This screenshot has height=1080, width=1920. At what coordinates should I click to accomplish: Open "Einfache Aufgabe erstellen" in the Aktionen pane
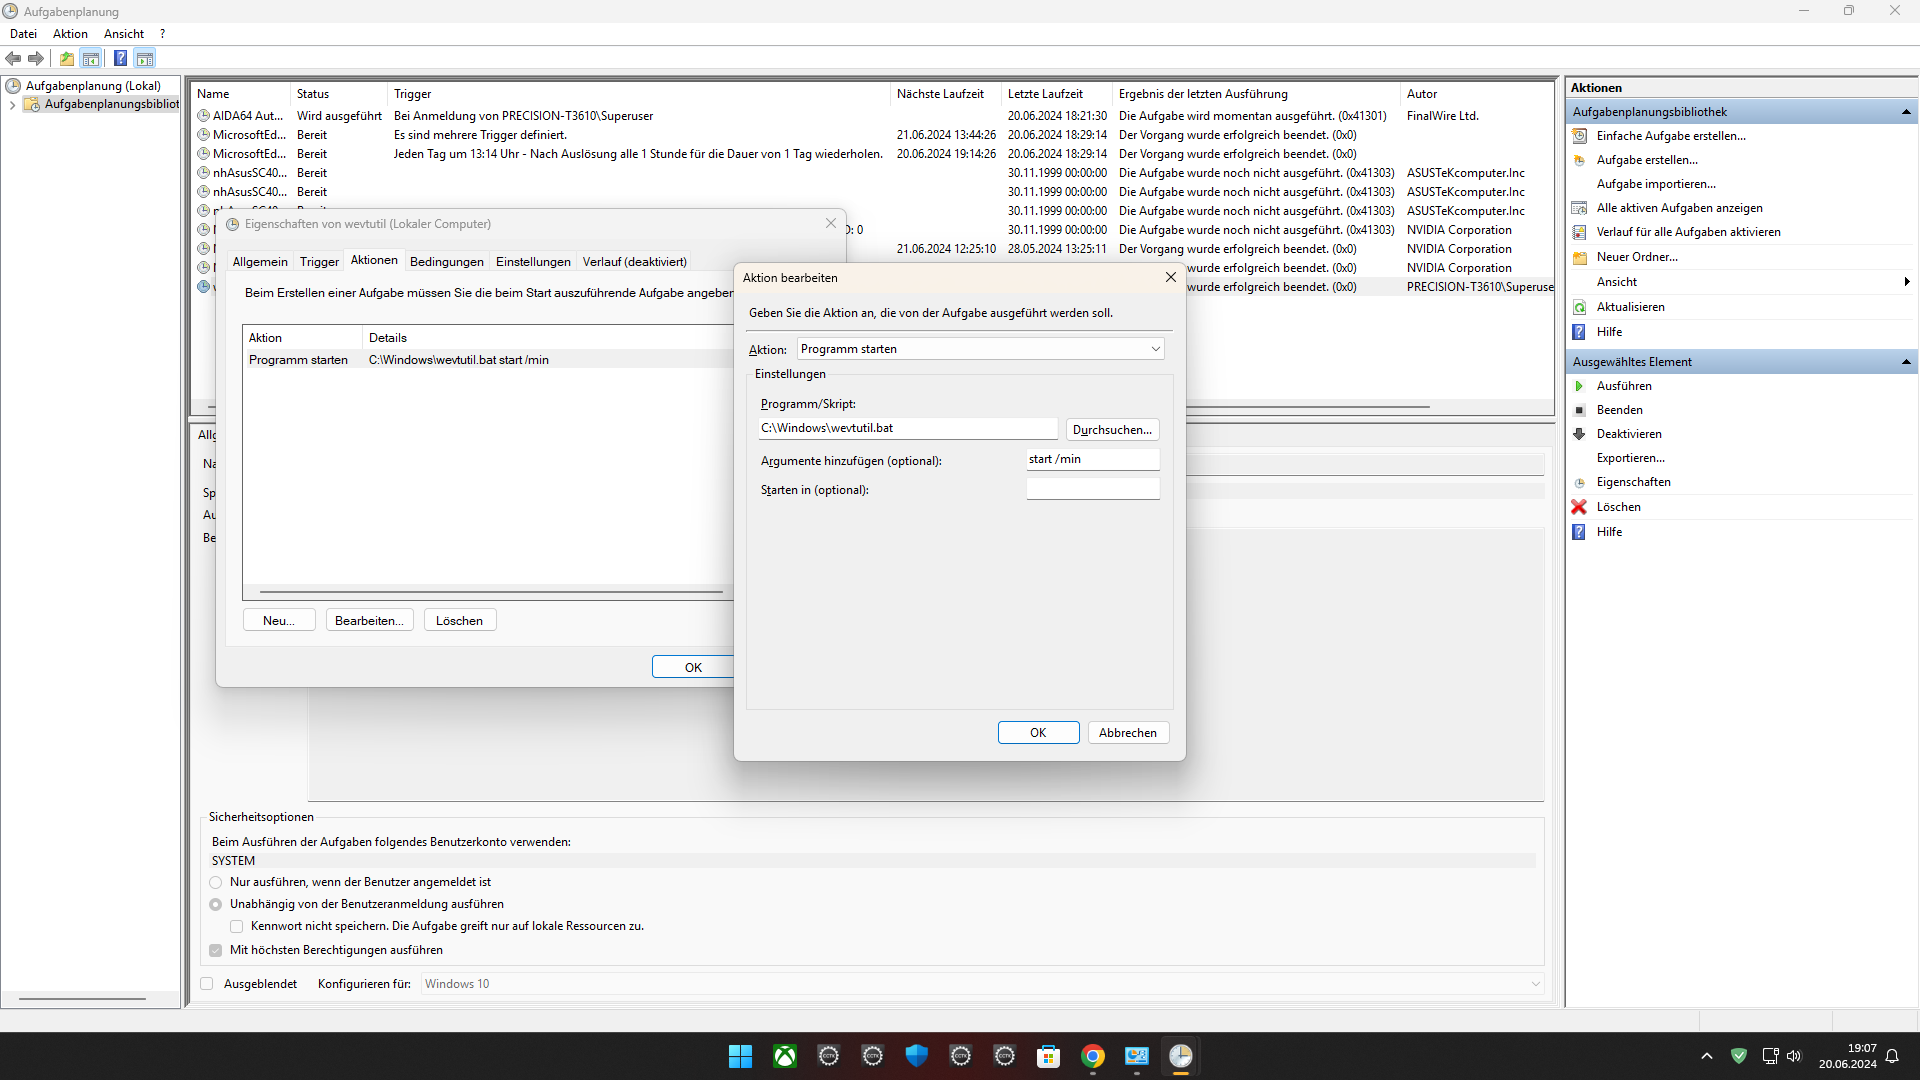1671,135
